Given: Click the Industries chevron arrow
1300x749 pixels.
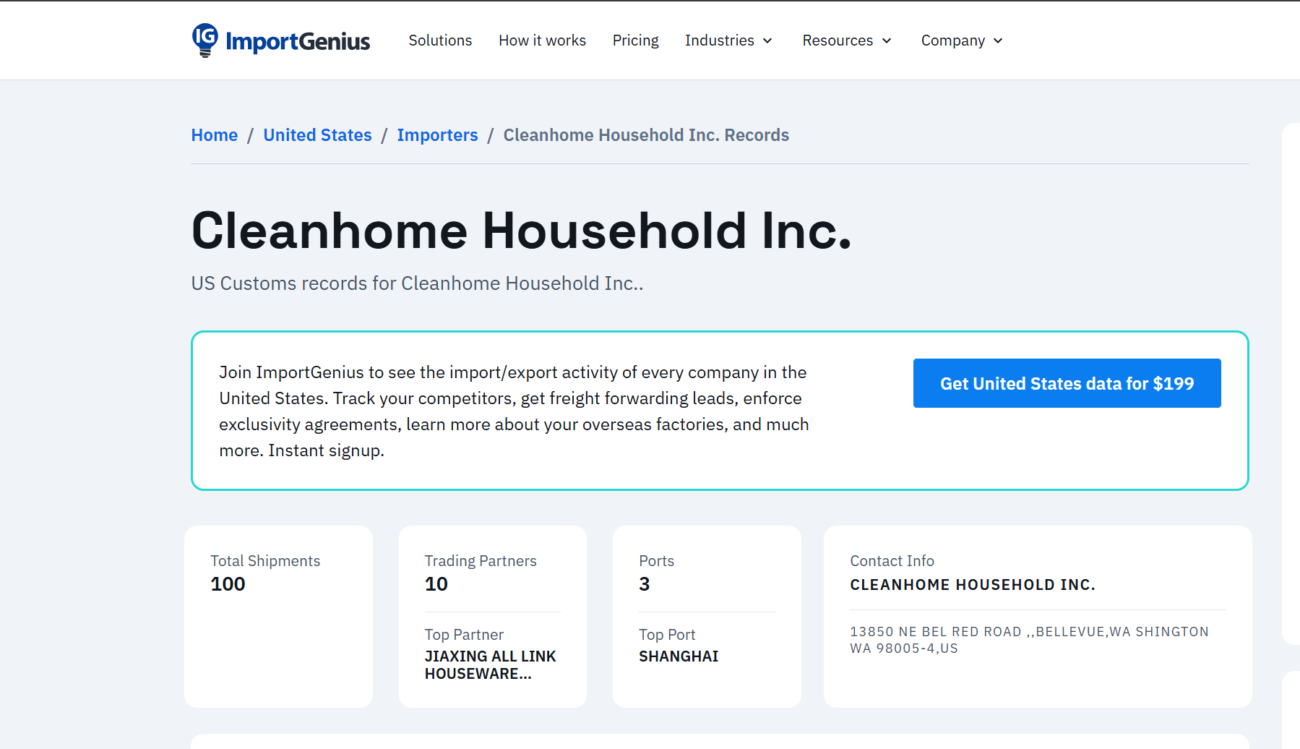Looking at the screenshot, I should click(768, 41).
